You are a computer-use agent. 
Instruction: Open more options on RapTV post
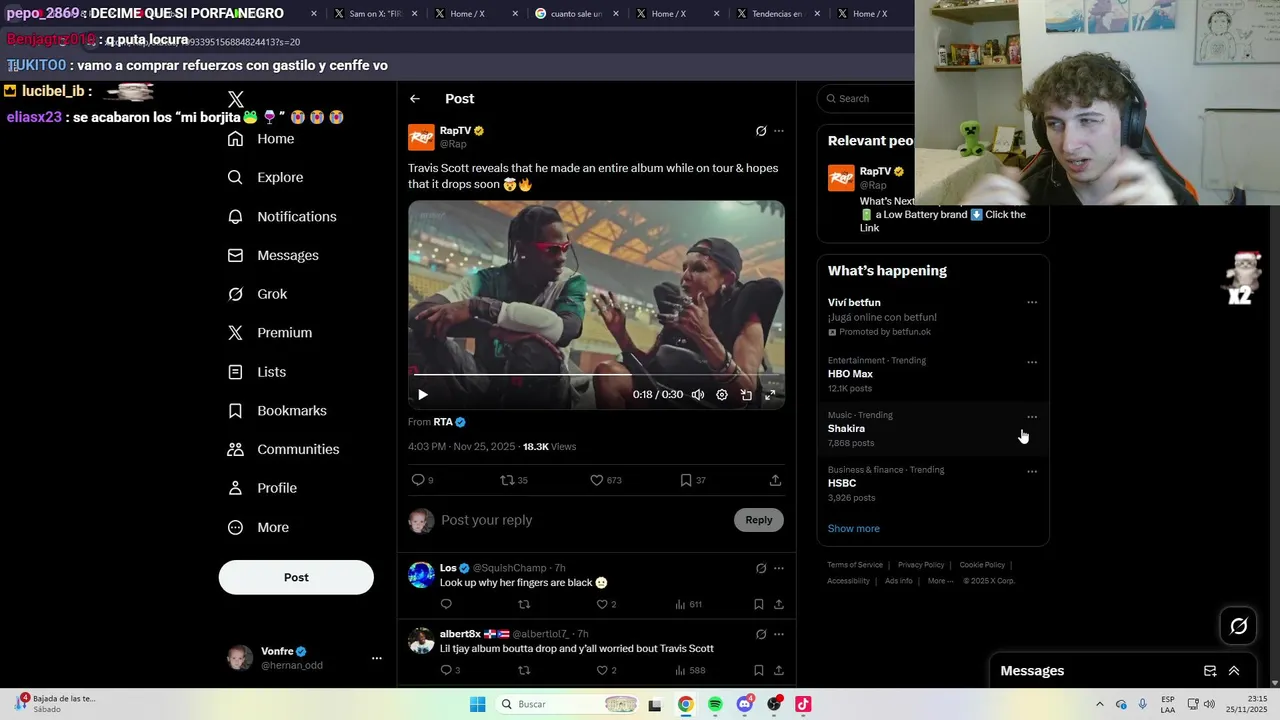(x=779, y=131)
